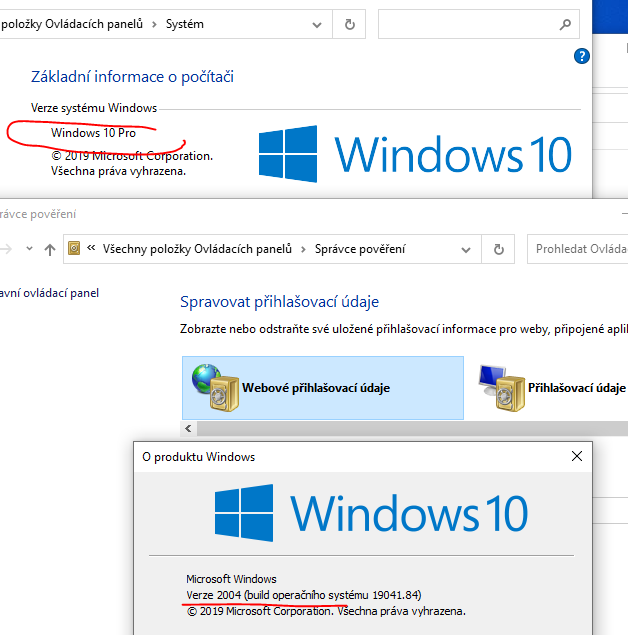Click the Prohledat Ovládací search field
Viewport: 628px width, 635px height.
pyautogui.click(x=580, y=249)
